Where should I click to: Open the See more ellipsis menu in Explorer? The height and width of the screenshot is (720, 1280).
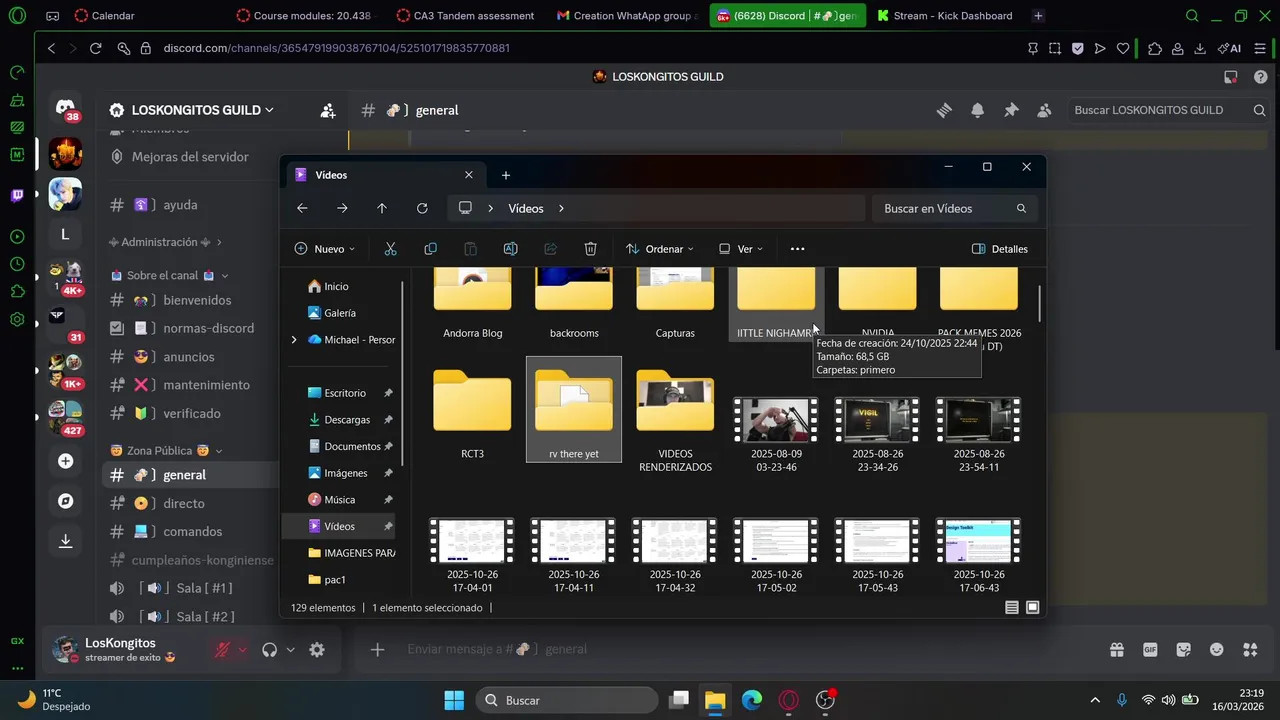(797, 249)
